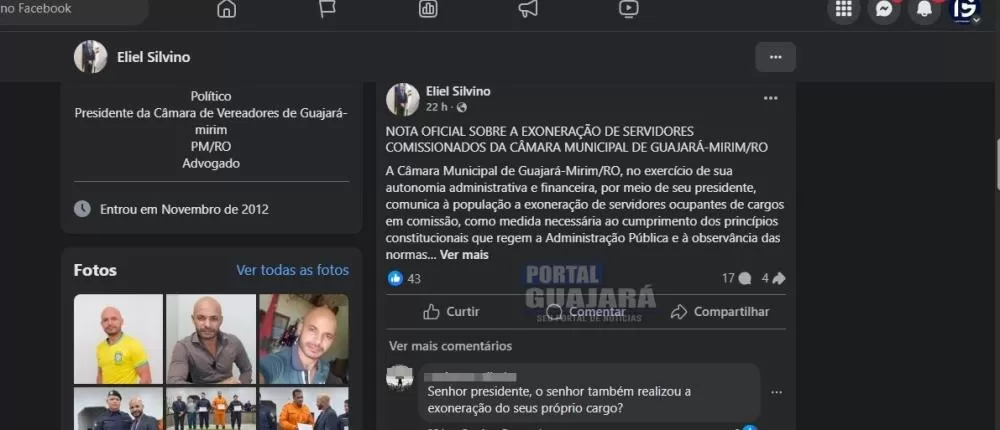1000x430 pixels.
Task: Open Ver todas as fotos link
Action: [293, 270]
